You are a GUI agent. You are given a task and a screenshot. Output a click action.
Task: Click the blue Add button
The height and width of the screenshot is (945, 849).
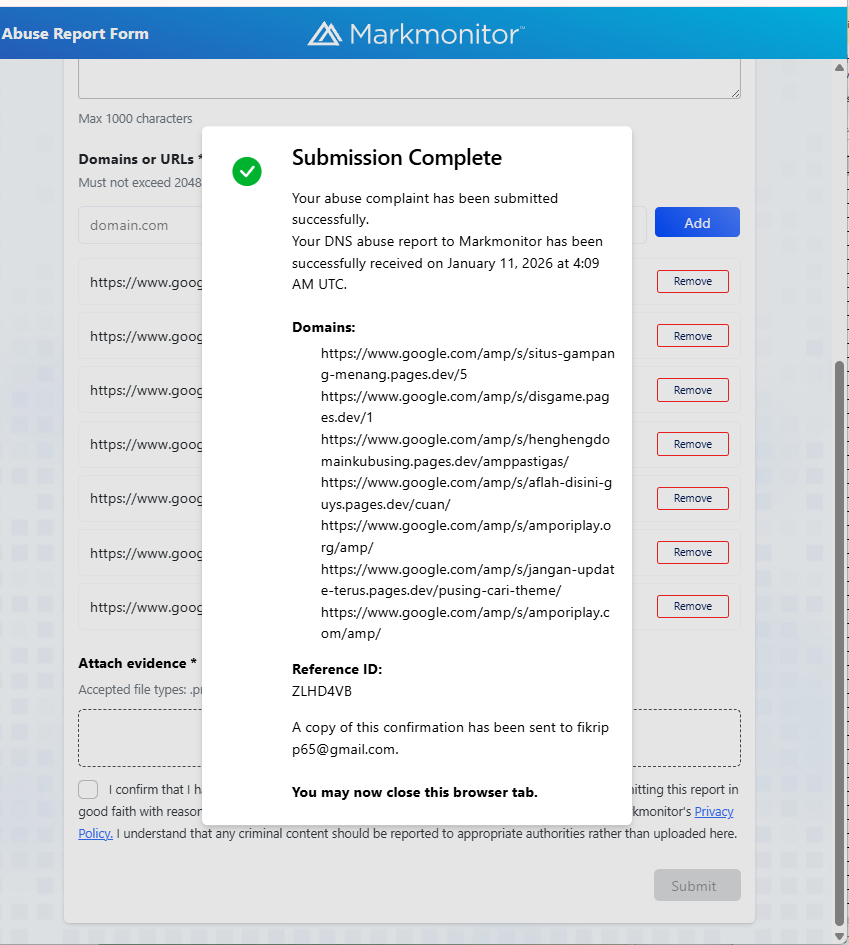point(697,222)
